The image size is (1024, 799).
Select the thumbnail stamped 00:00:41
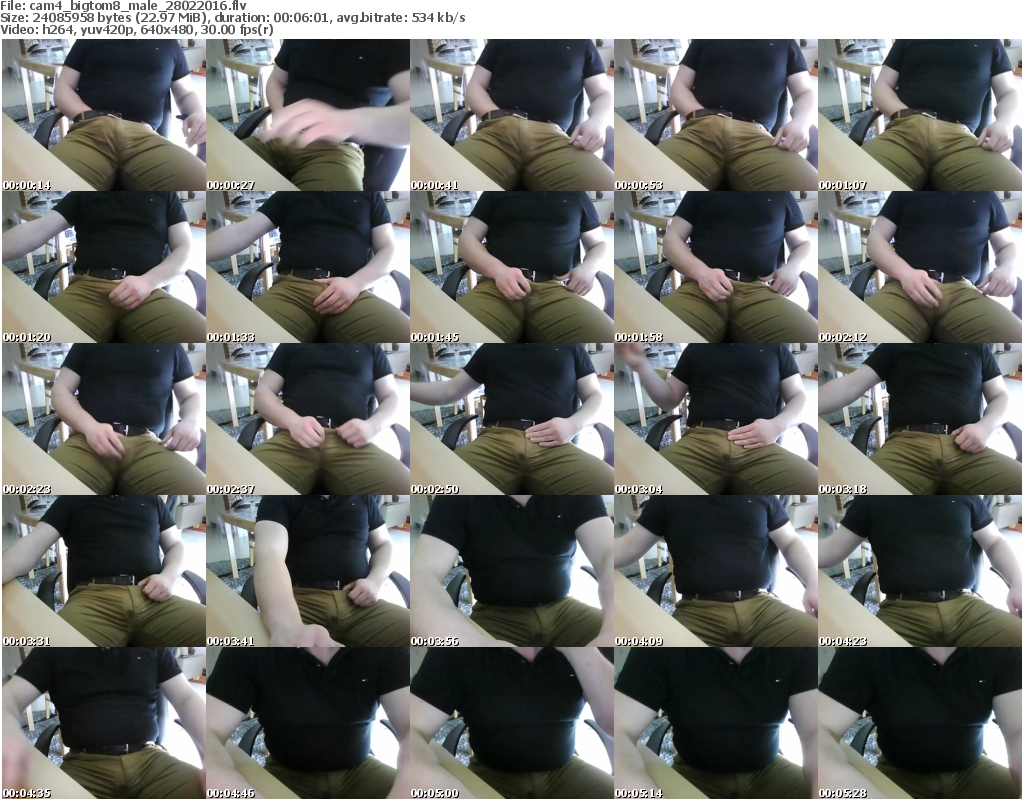[x=512, y=115]
